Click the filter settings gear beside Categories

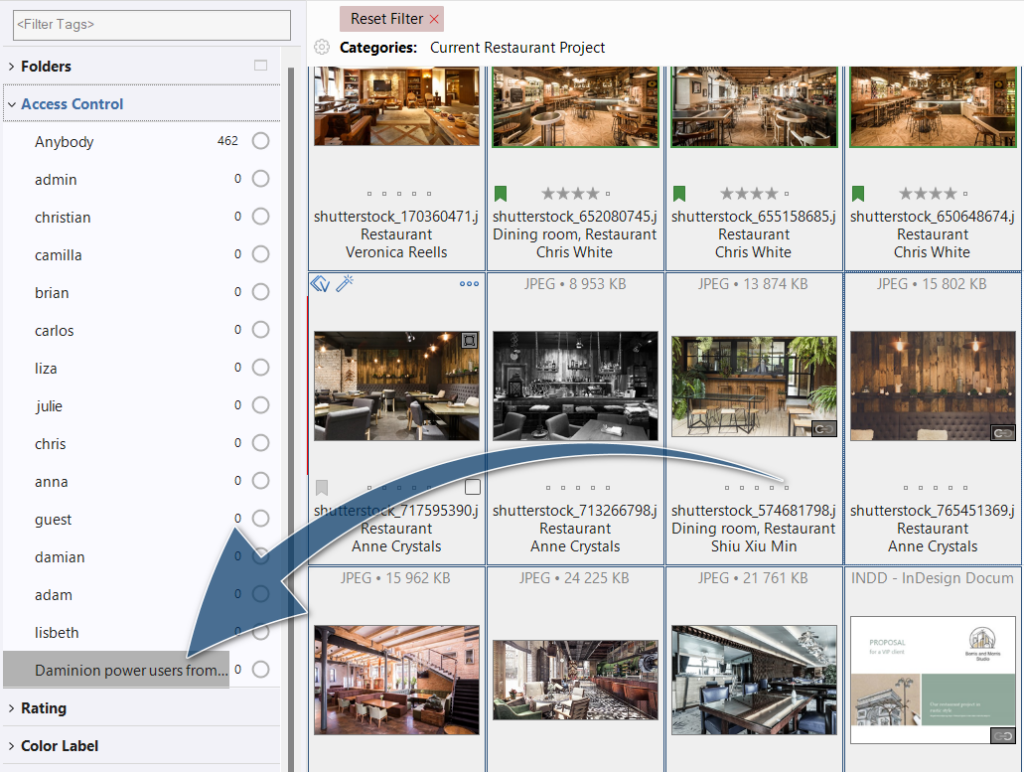pos(322,47)
